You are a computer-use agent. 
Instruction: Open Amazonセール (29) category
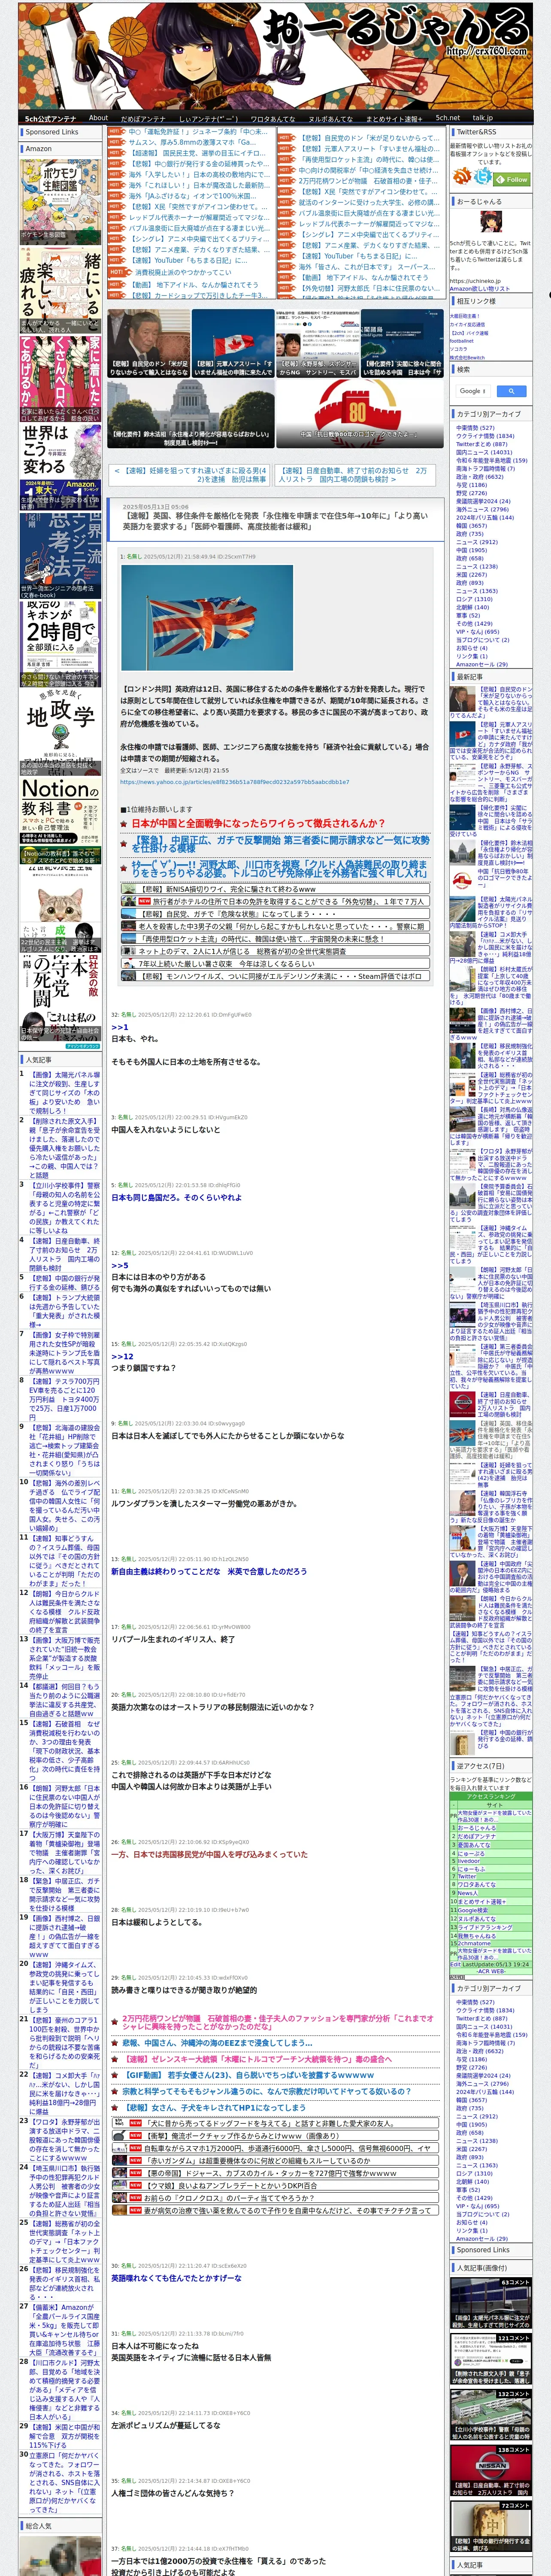[x=482, y=664]
